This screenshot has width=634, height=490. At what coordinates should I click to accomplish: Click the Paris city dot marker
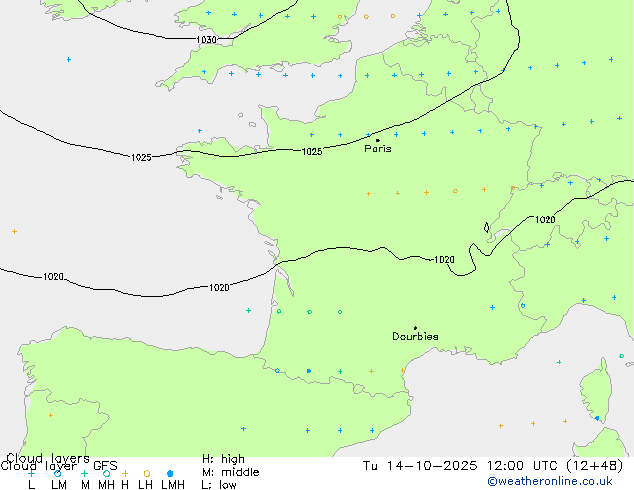coord(378,140)
